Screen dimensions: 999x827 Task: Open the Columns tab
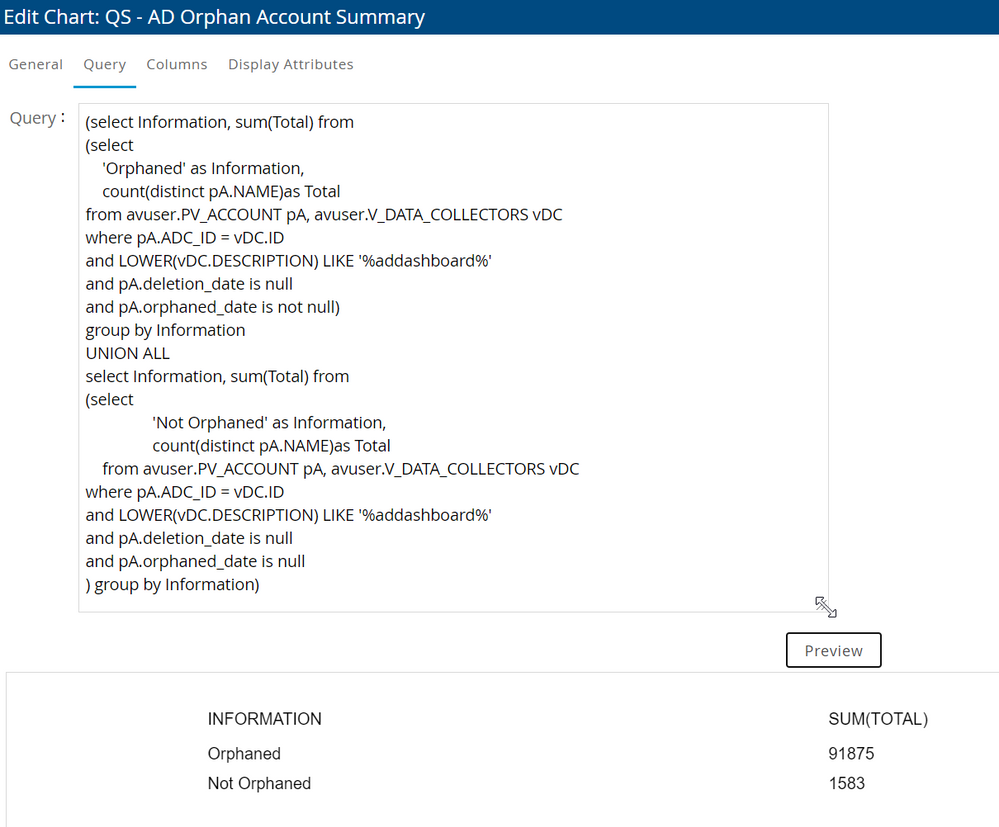pos(176,64)
